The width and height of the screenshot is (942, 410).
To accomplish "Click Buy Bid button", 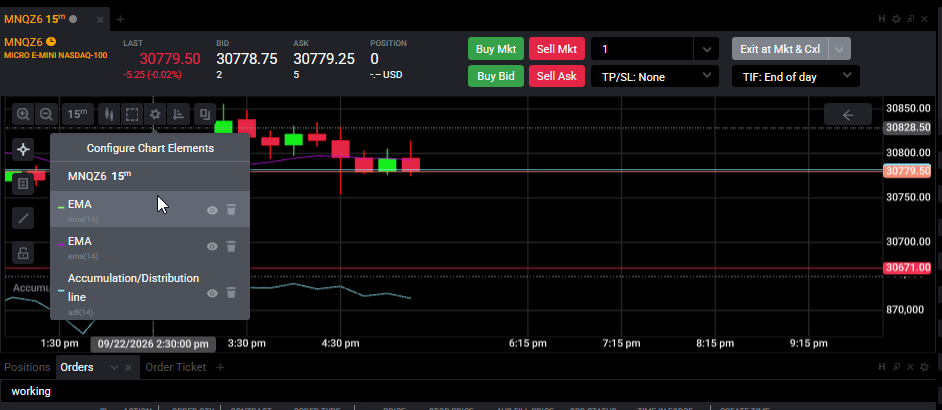I will 496,76.
